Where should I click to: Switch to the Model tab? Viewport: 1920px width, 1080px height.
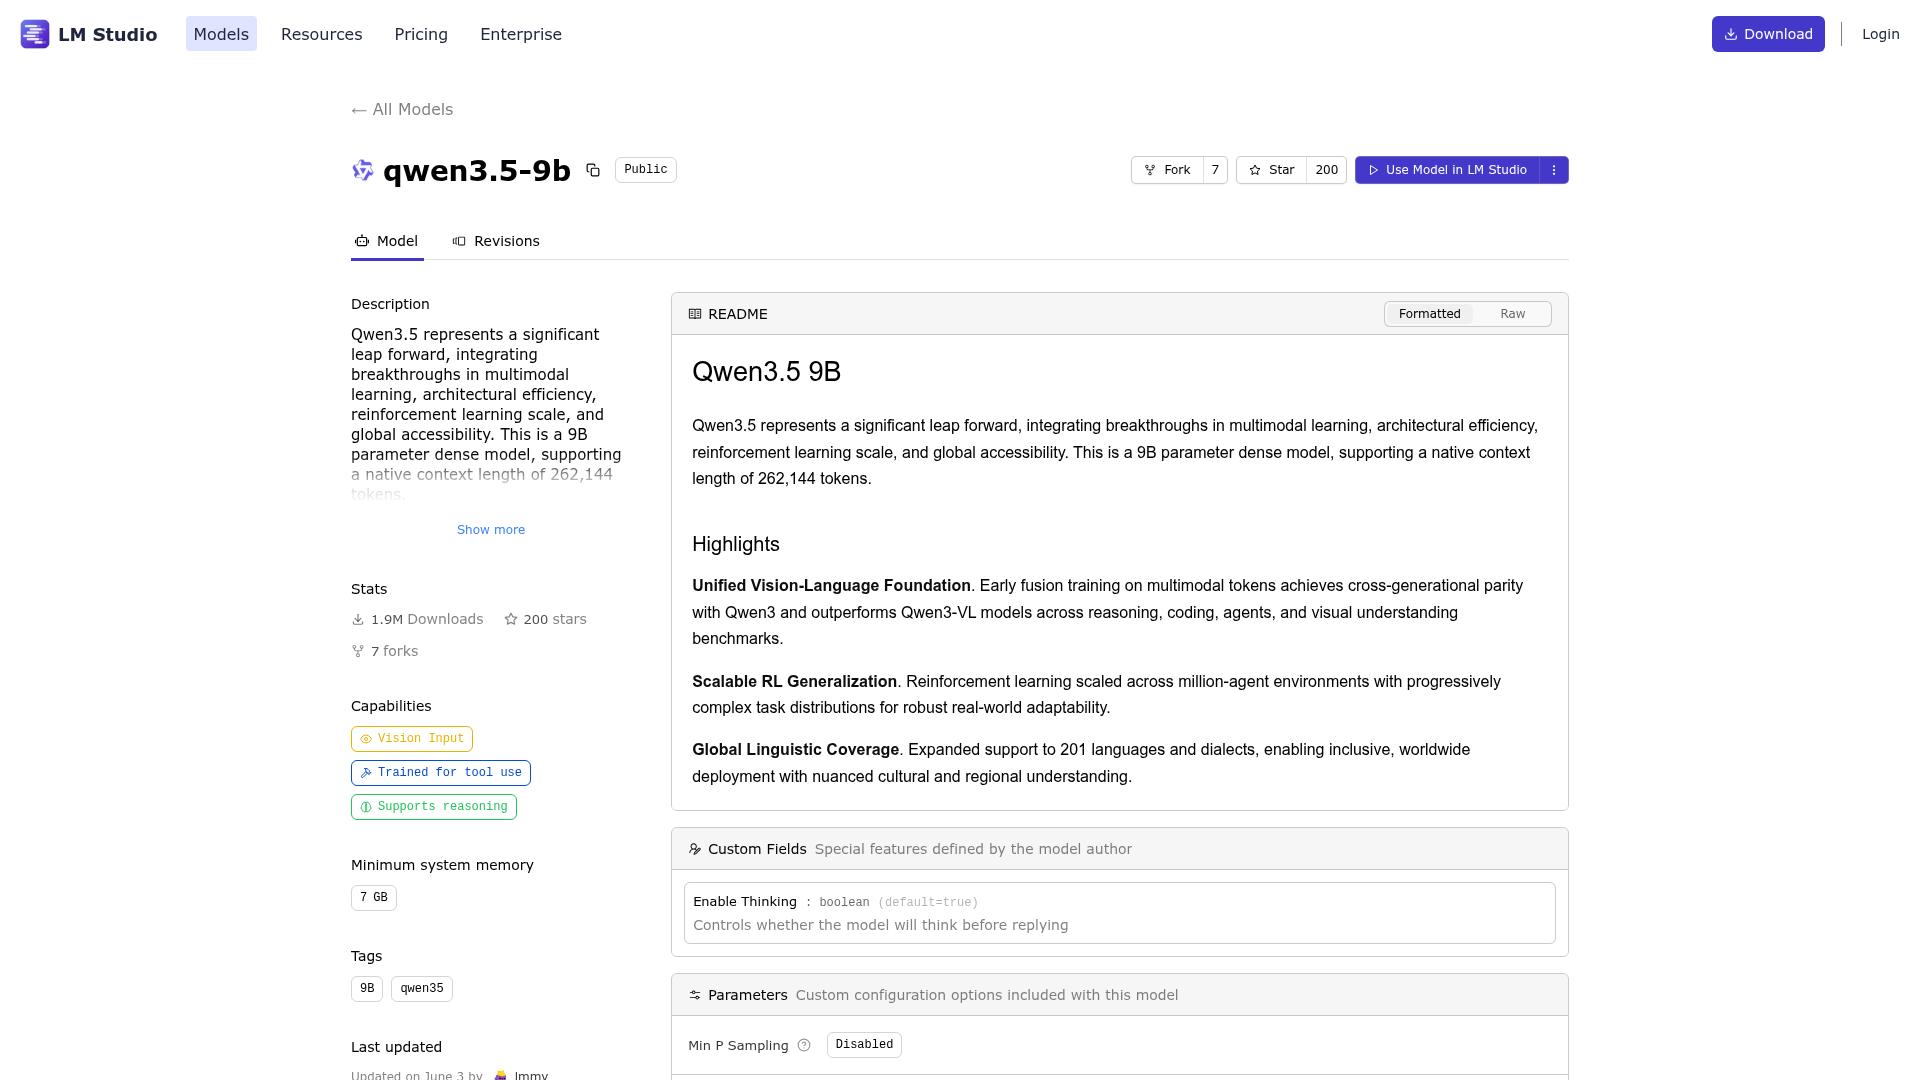coord(387,241)
